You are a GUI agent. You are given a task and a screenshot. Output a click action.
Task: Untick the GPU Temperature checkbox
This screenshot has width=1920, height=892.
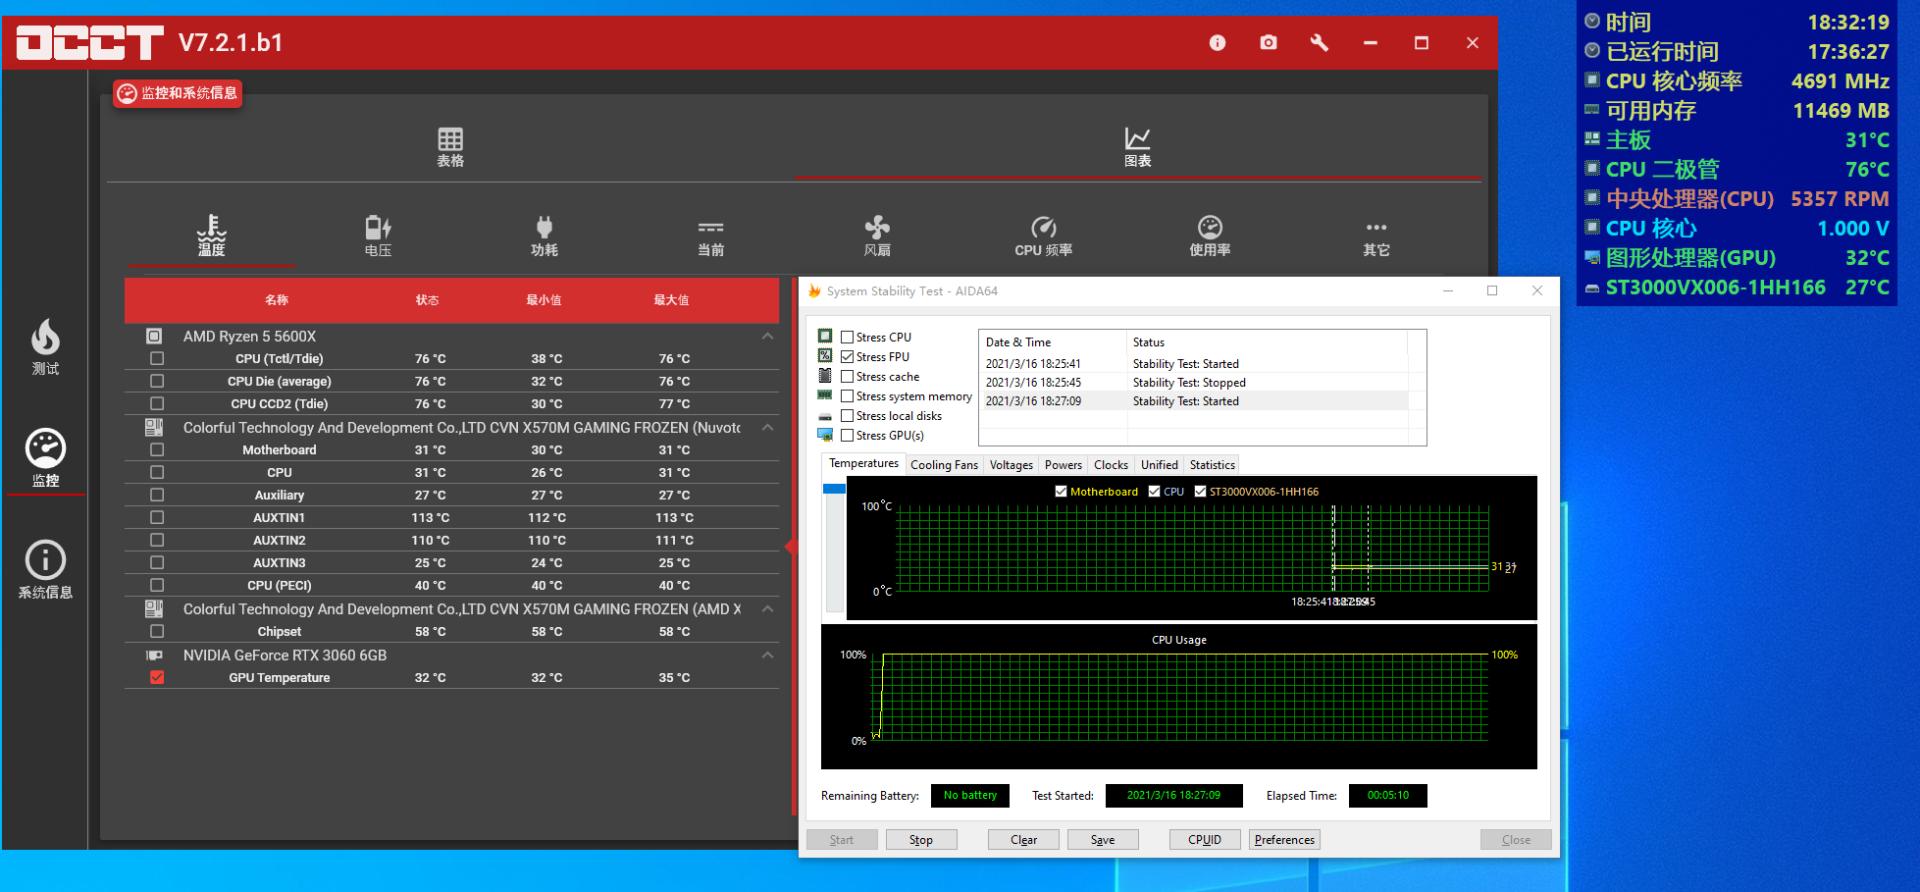(x=157, y=678)
